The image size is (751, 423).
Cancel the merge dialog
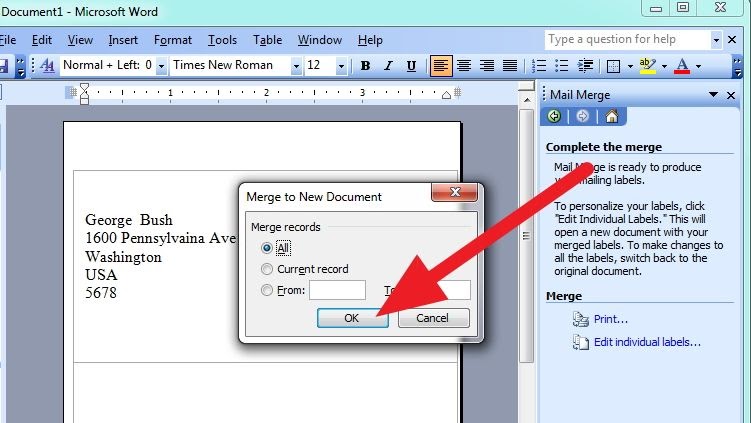[433, 318]
